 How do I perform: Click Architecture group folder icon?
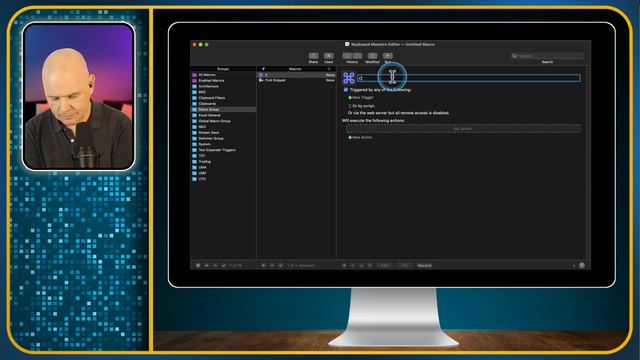(194, 87)
